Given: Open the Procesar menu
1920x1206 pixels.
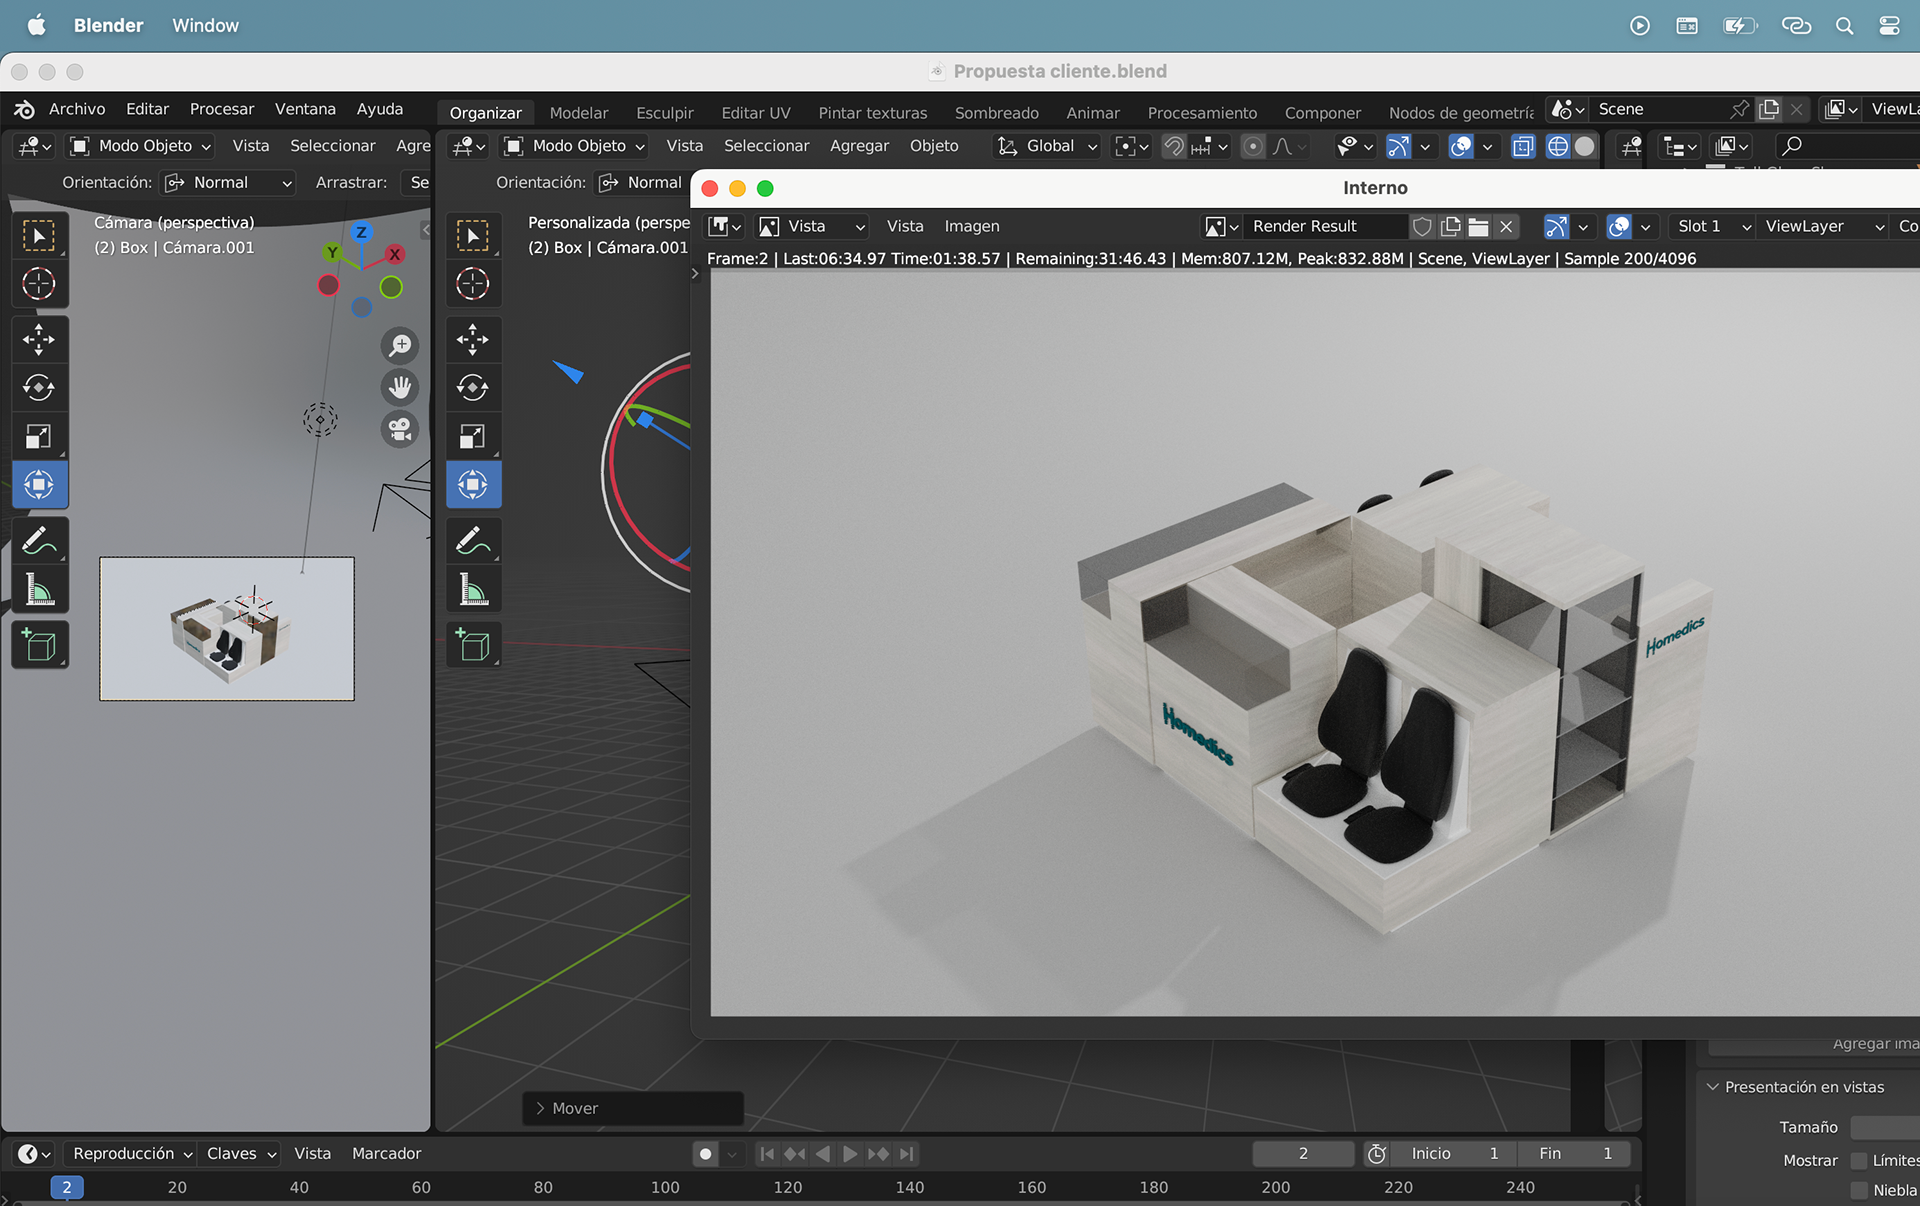Looking at the screenshot, I should click(222, 109).
